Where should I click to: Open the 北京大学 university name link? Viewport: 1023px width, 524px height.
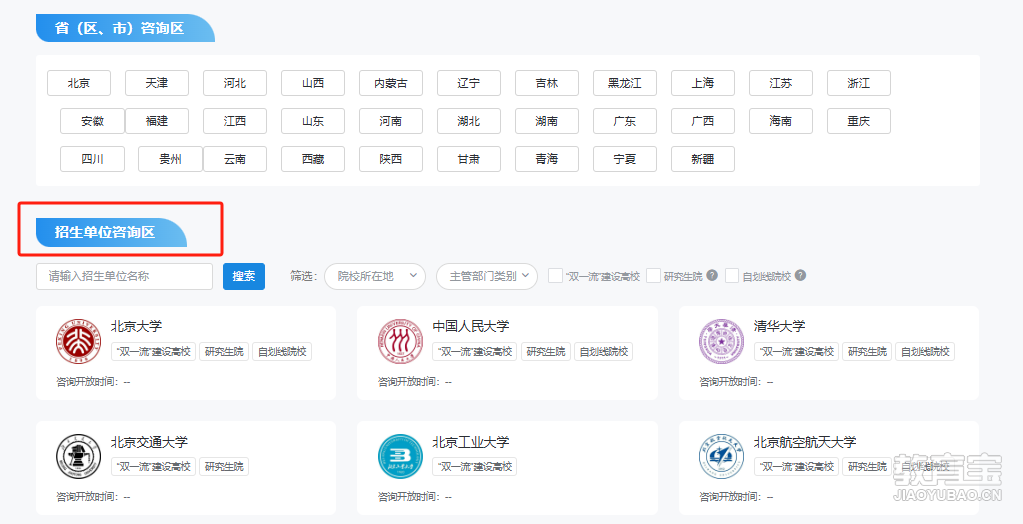pos(136,326)
